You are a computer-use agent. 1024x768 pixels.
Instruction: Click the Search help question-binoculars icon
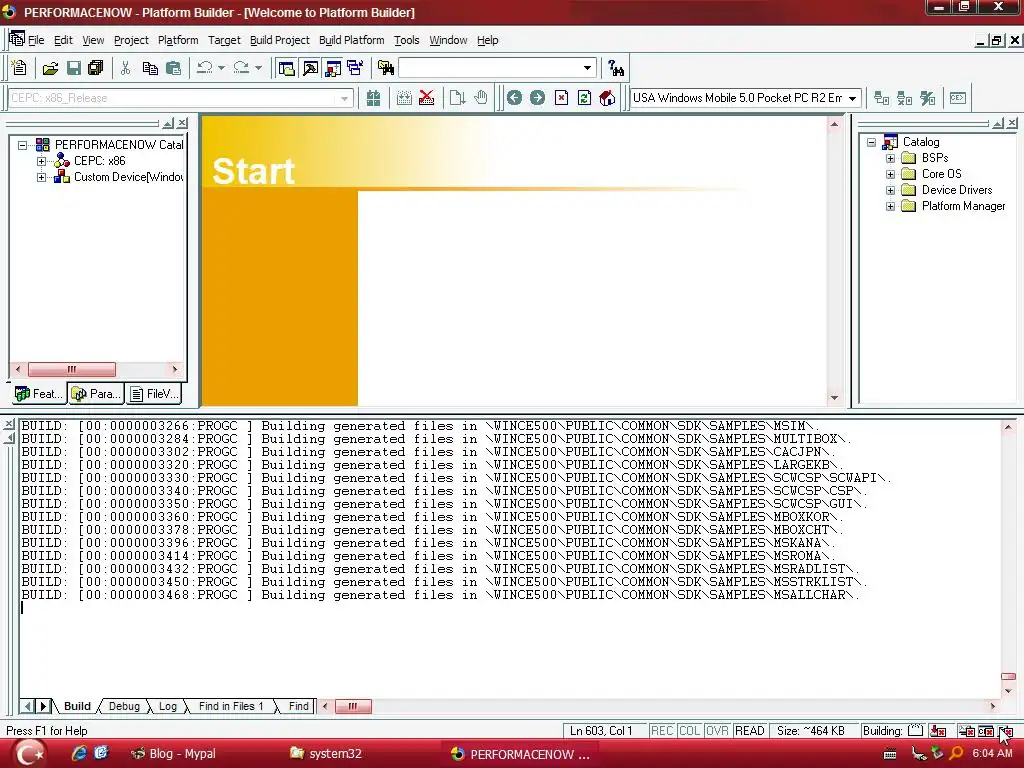pos(615,68)
